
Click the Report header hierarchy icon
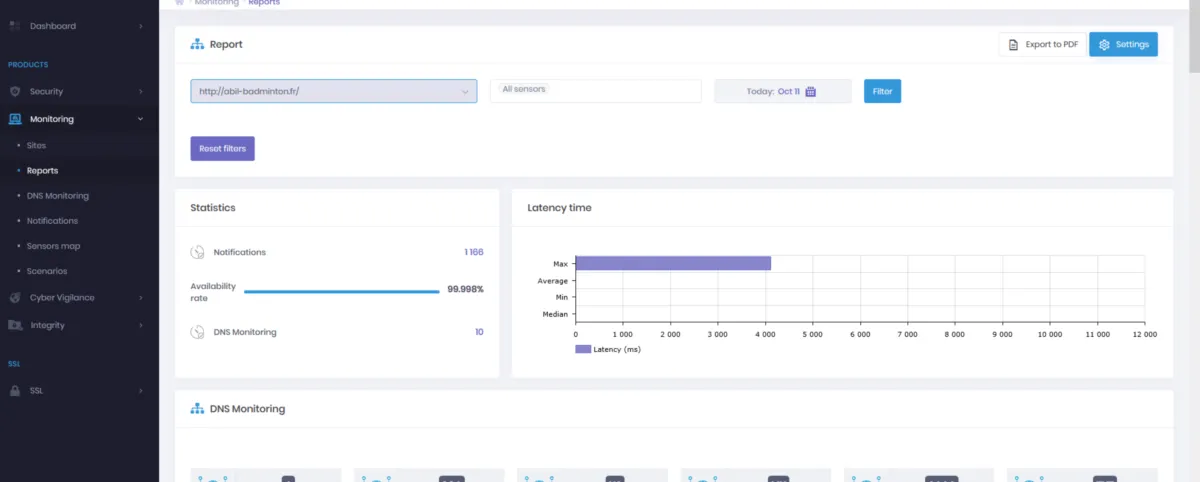tap(197, 44)
